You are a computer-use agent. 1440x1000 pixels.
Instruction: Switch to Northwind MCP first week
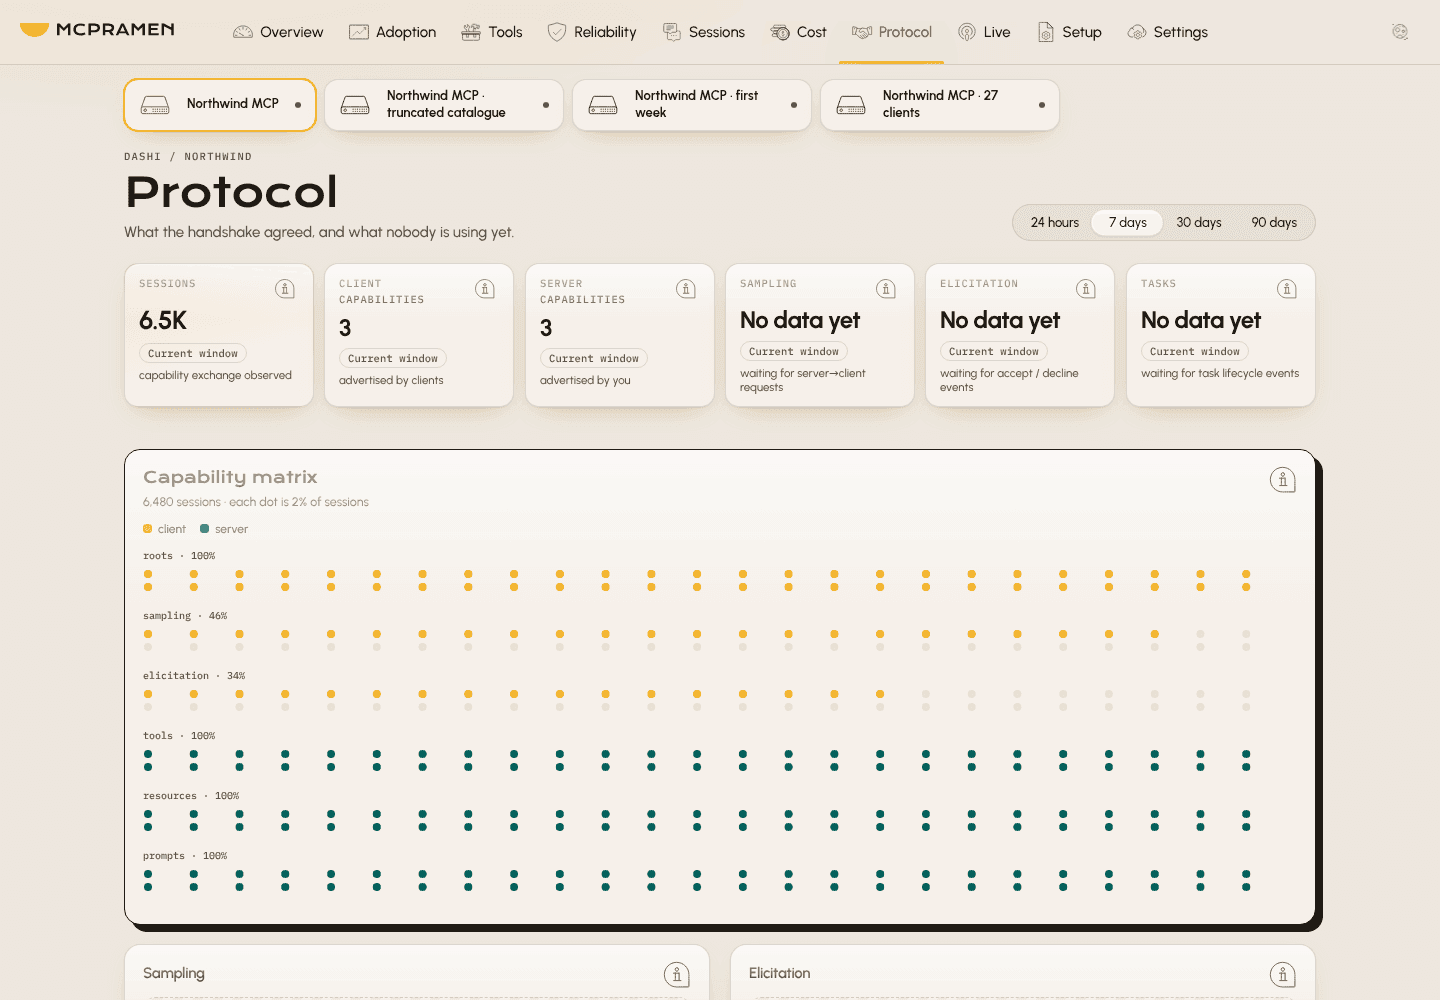[x=692, y=104]
